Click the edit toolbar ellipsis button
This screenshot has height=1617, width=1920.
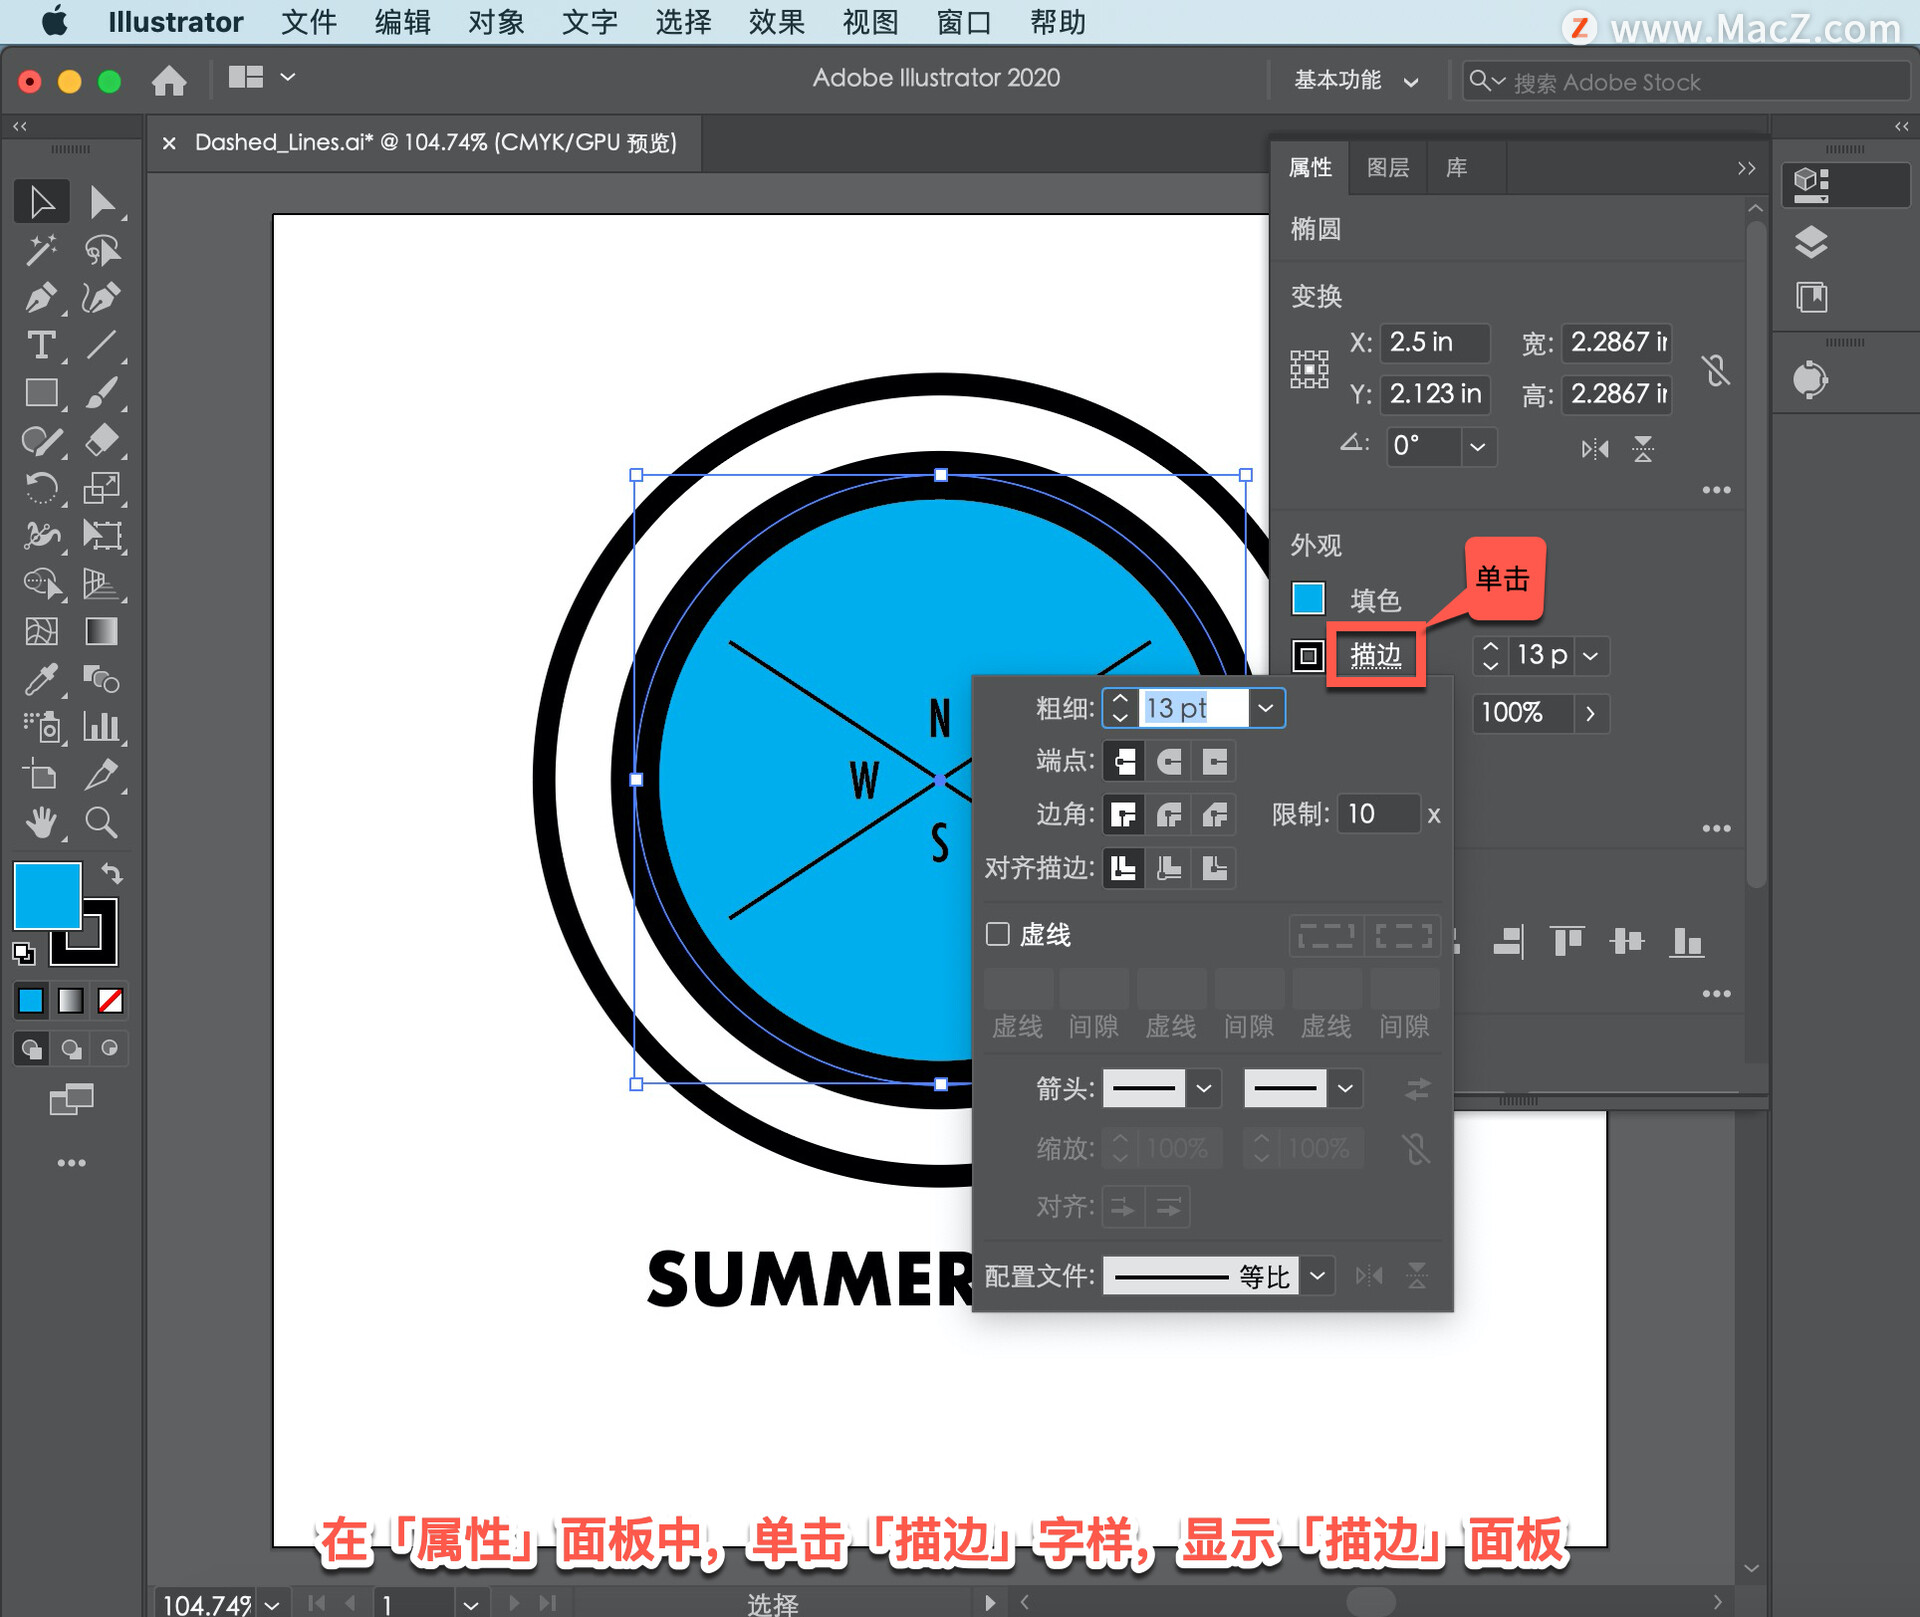(x=71, y=1162)
